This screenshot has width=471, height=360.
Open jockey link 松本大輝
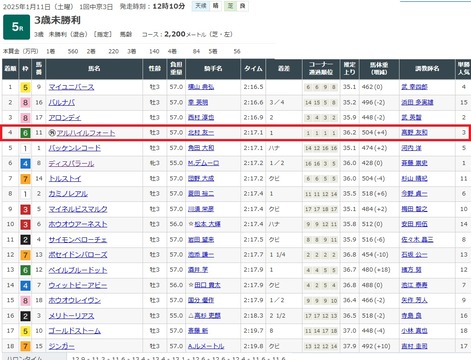click(x=207, y=224)
